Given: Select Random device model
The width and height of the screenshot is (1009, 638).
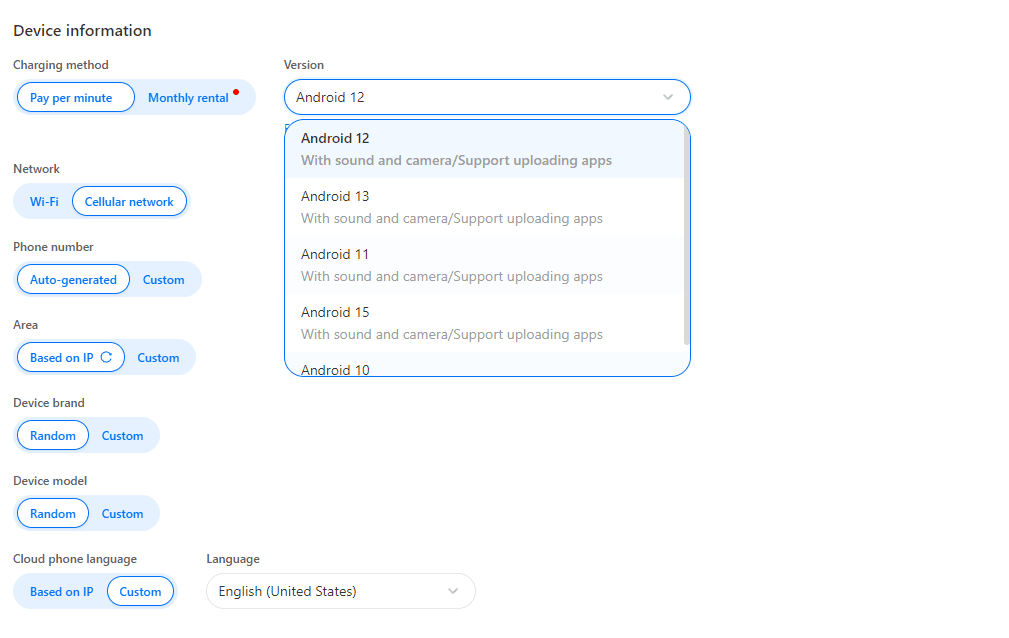Looking at the screenshot, I should click(52, 513).
